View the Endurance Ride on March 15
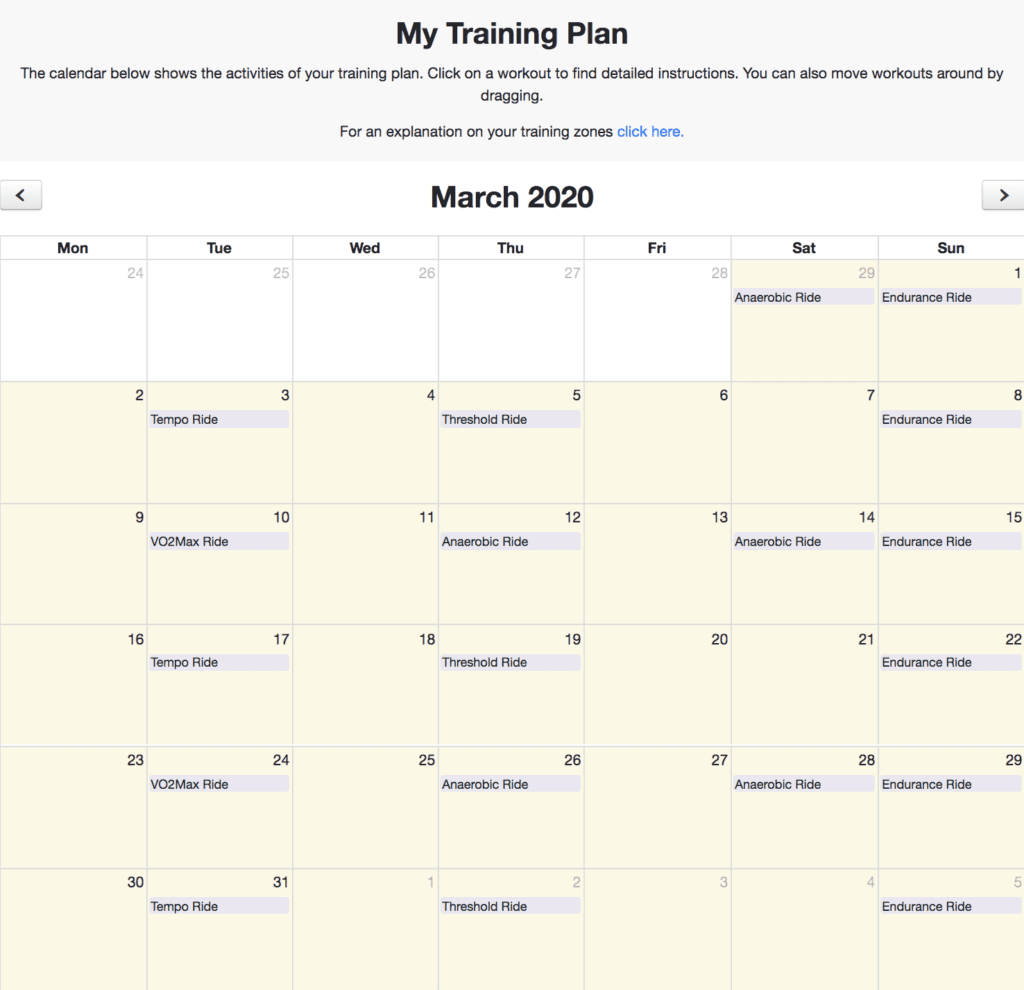The image size is (1024, 990). point(949,541)
